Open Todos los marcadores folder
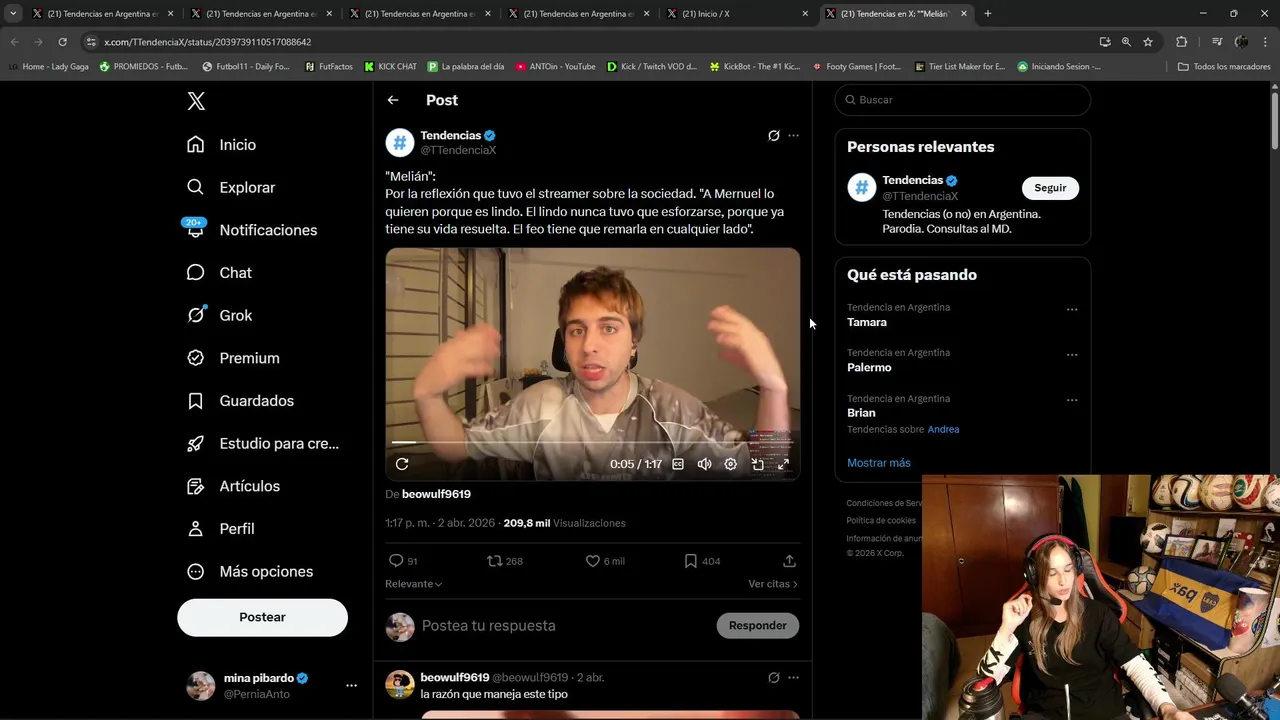This screenshot has width=1280, height=720. 1224,67
